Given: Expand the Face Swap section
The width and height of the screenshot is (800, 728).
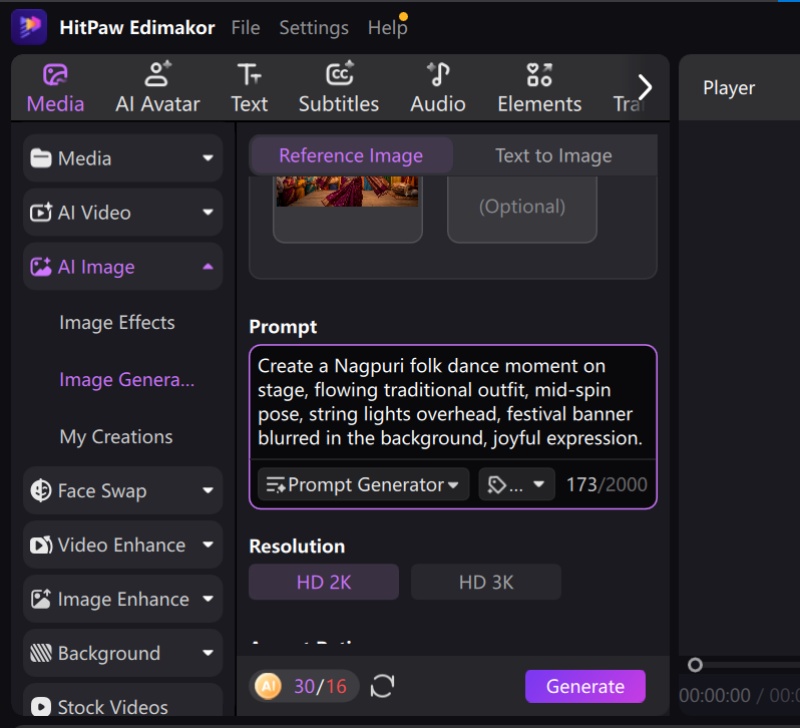Looking at the screenshot, I should click(122, 491).
